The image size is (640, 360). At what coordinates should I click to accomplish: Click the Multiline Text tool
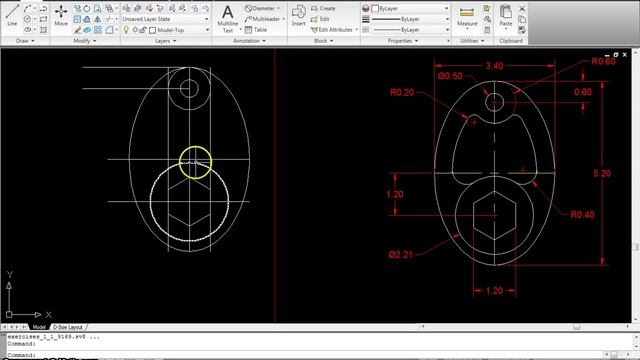[228, 18]
